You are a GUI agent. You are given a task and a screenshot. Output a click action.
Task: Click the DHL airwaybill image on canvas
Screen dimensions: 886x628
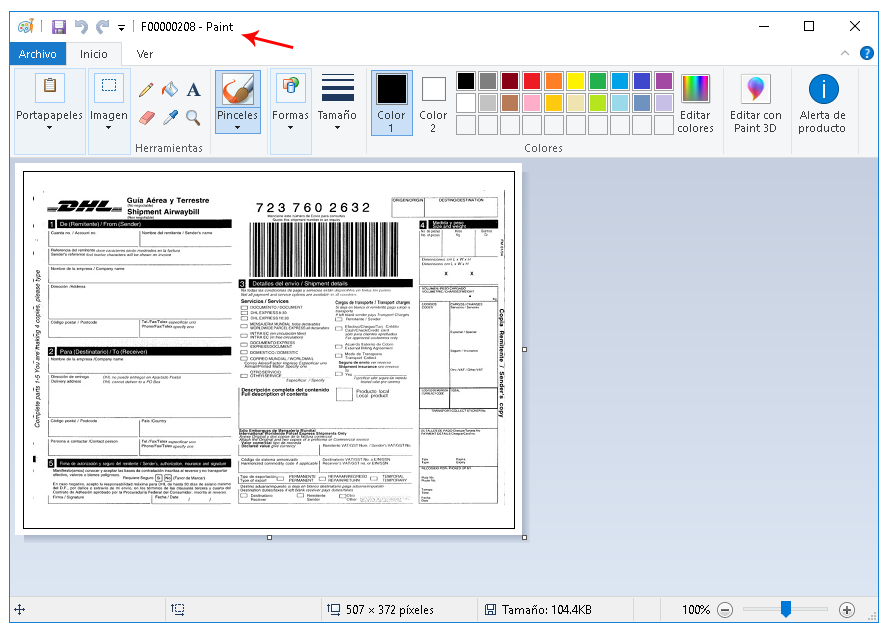click(269, 350)
